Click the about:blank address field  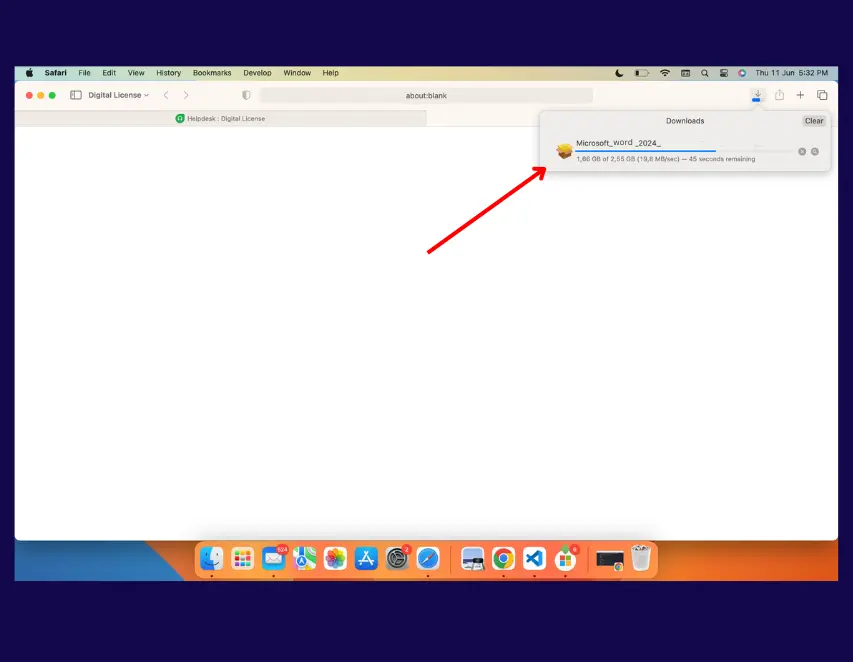(426, 95)
